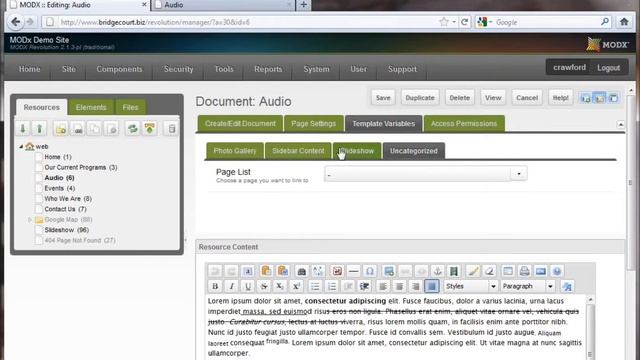Viewport: 640px width, 360px height.
Task: Switch to the Files tab
Action: pyautogui.click(x=130, y=107)
